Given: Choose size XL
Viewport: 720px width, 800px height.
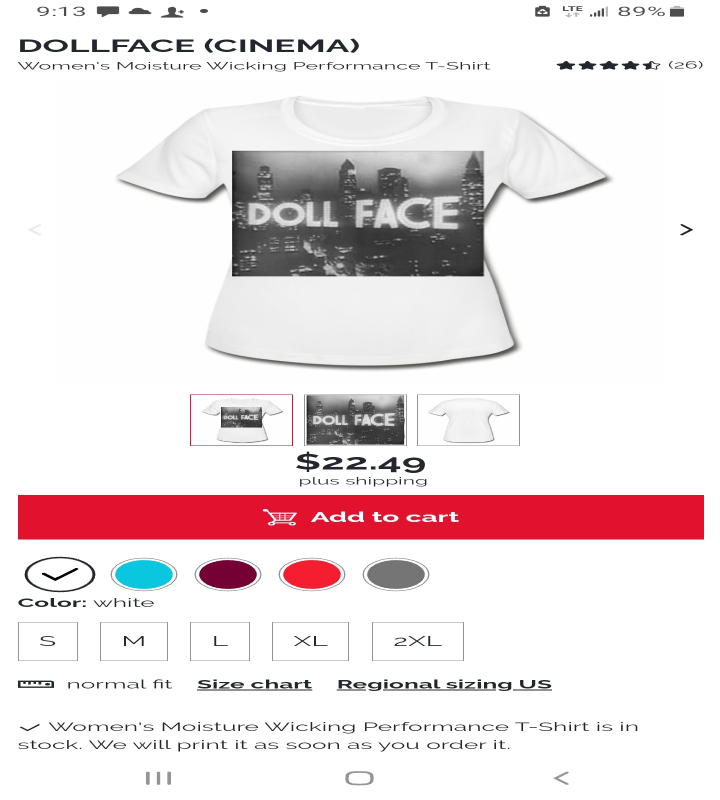Looking at the screenshot, I should pos(310,641).
